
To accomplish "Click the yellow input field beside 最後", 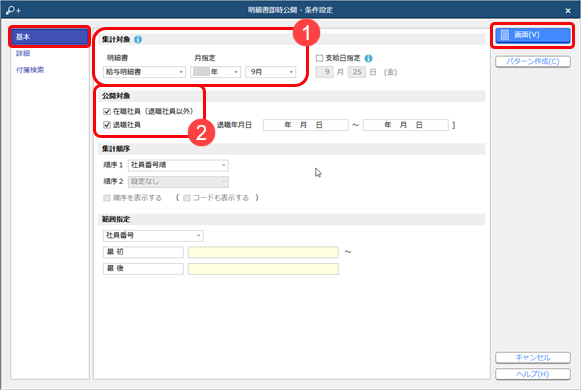I will pyautogui.click(x=263, y=269).
